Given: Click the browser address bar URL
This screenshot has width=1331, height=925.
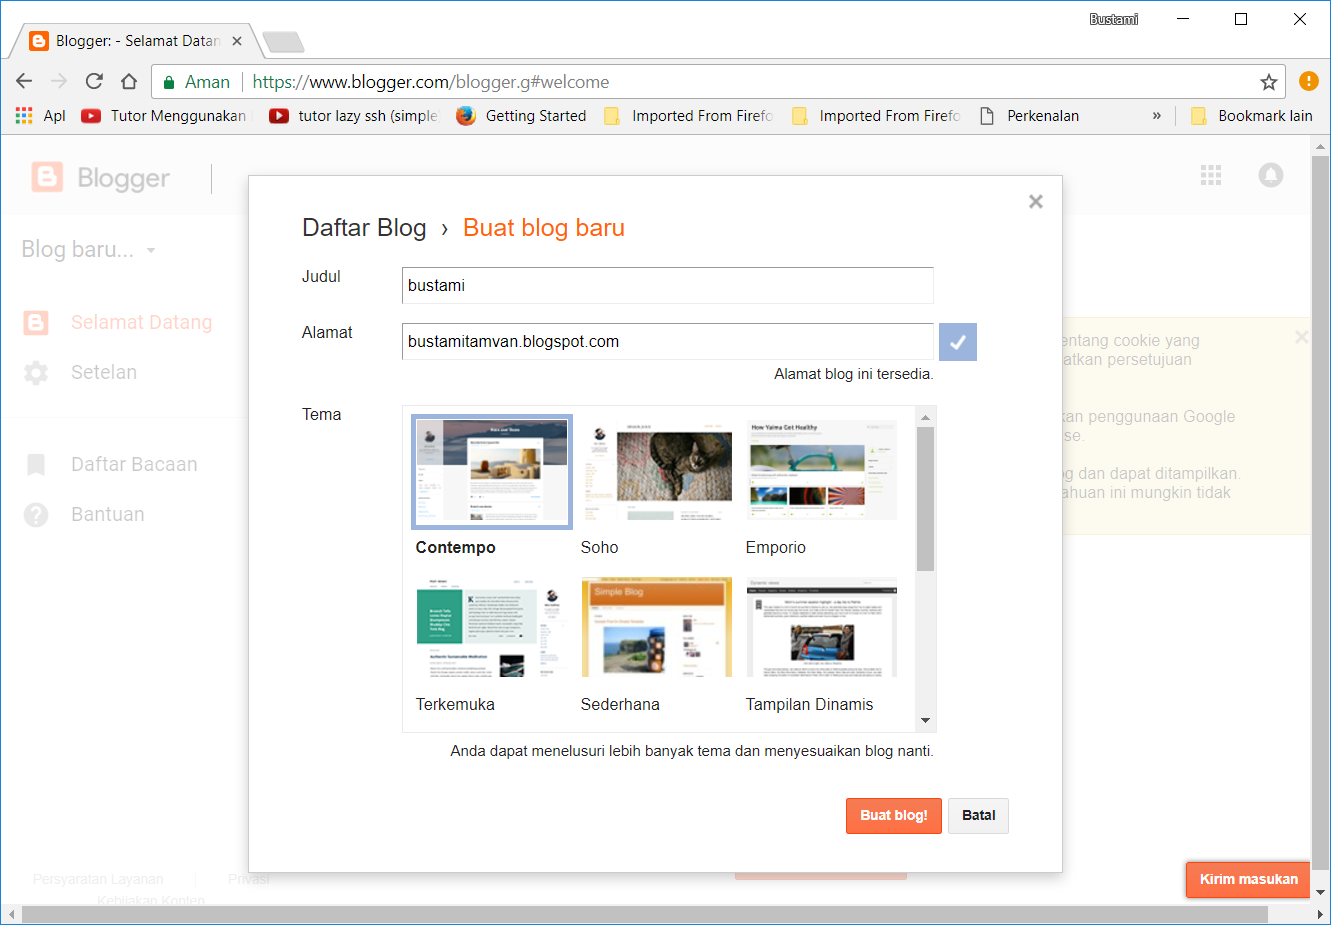Looking at the screenshot, I should click(x=431, y=82).
